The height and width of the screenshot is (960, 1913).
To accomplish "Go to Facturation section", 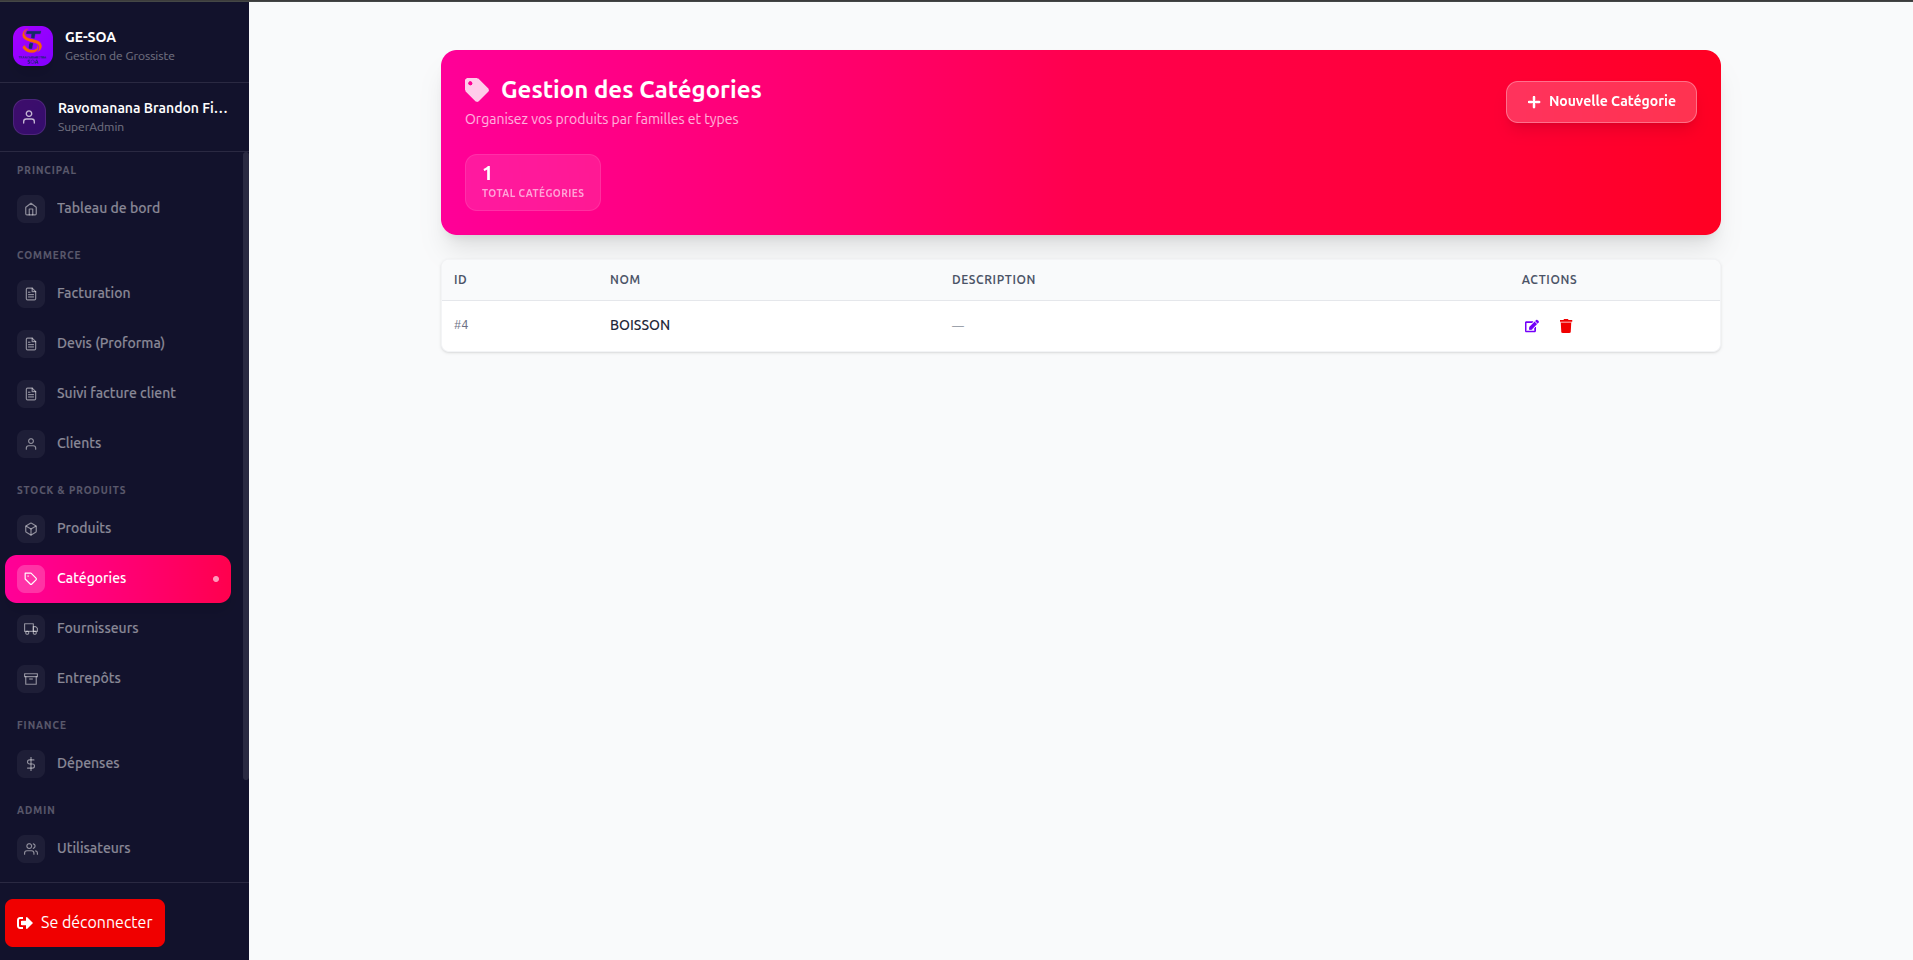I will pos(118,293).
